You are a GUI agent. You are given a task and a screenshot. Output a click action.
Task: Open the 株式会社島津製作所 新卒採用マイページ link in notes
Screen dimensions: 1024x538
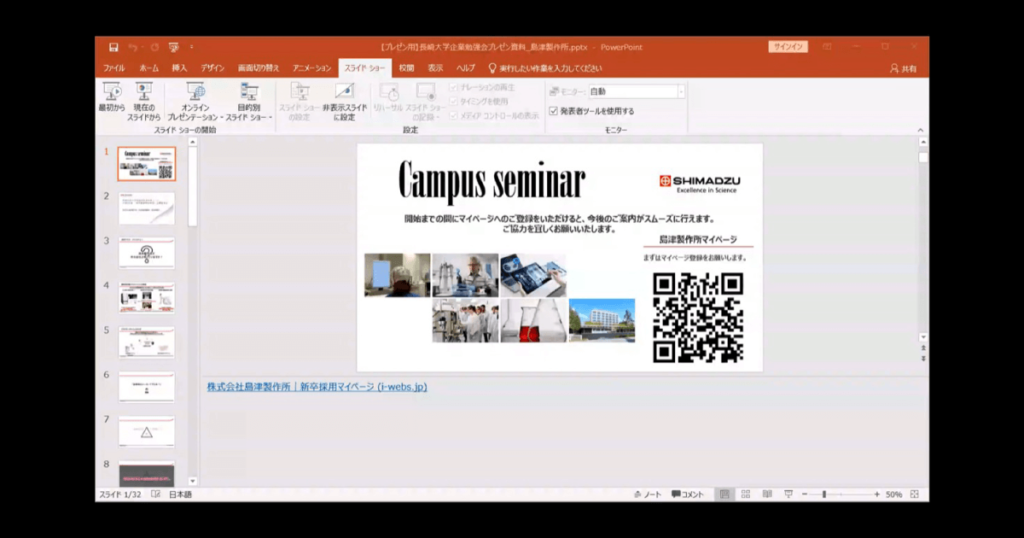(x=317, y=387)
